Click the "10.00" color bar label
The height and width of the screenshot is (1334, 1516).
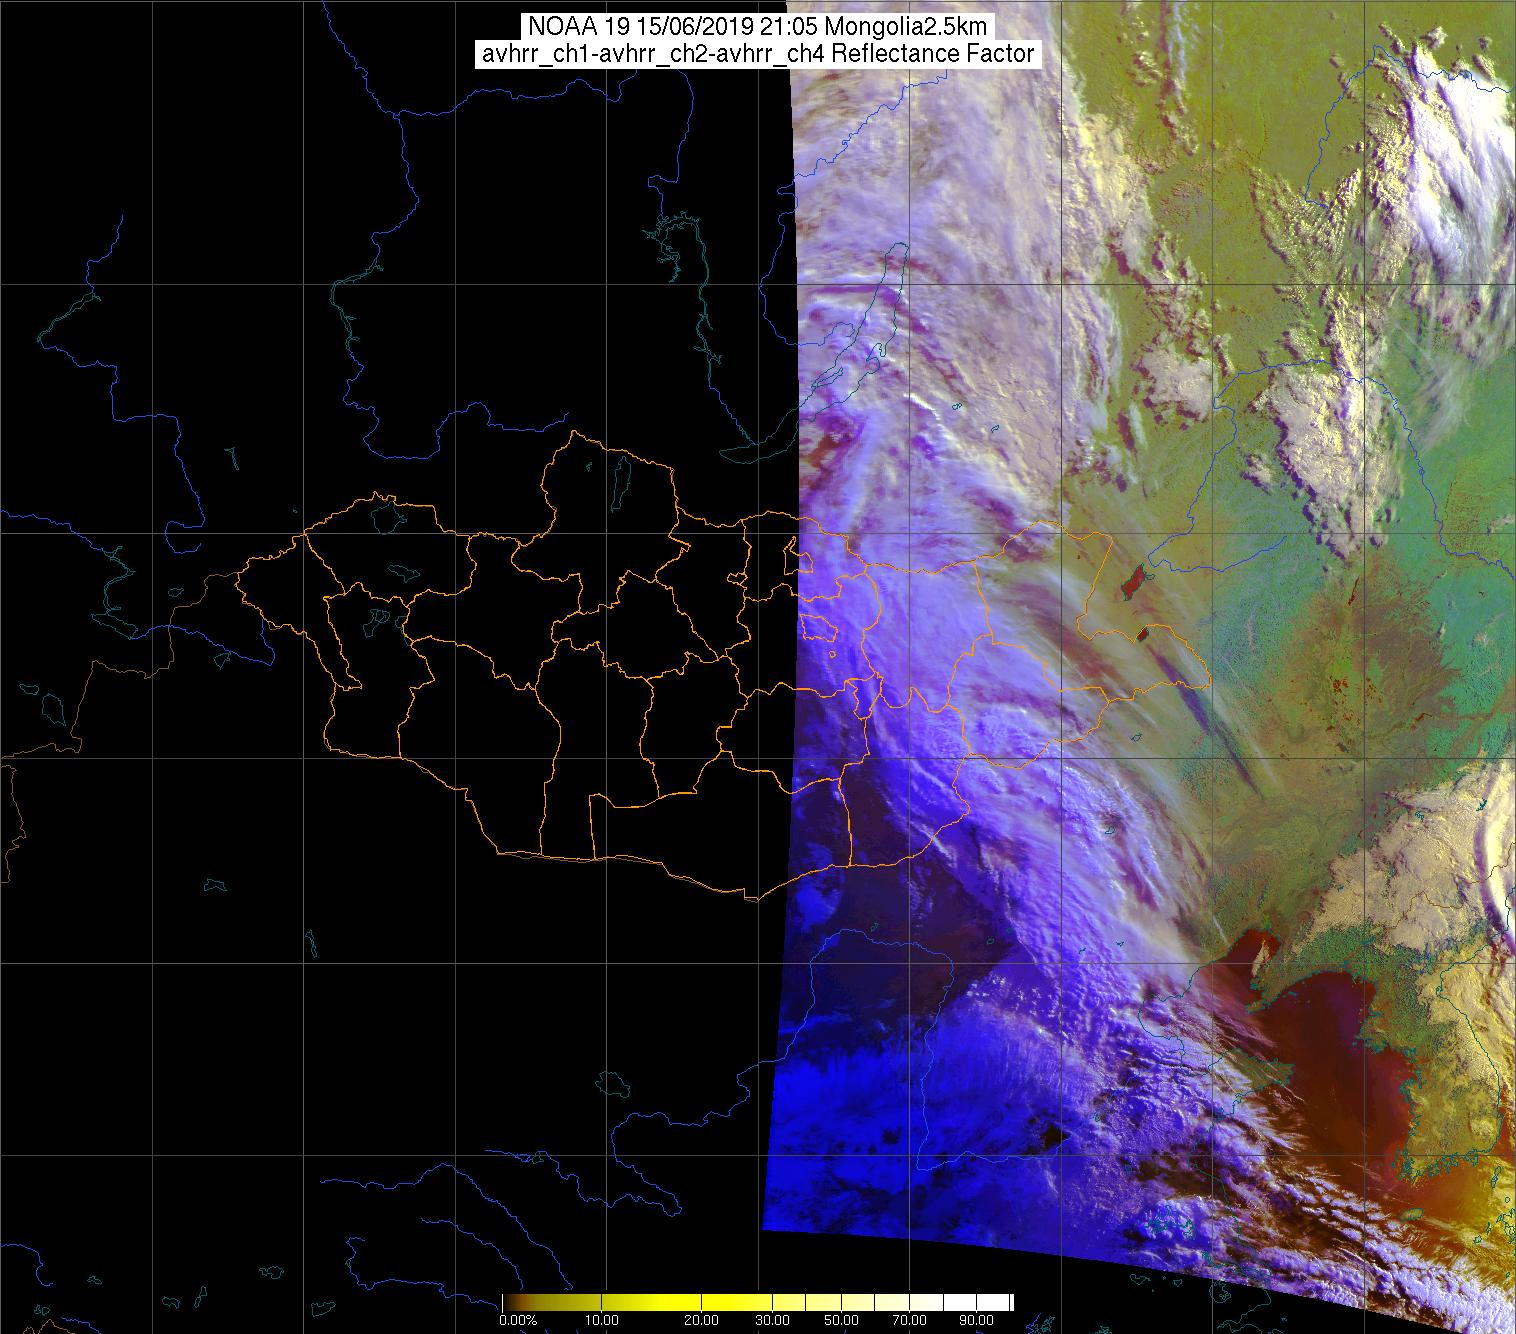(x=603, y=1320)
